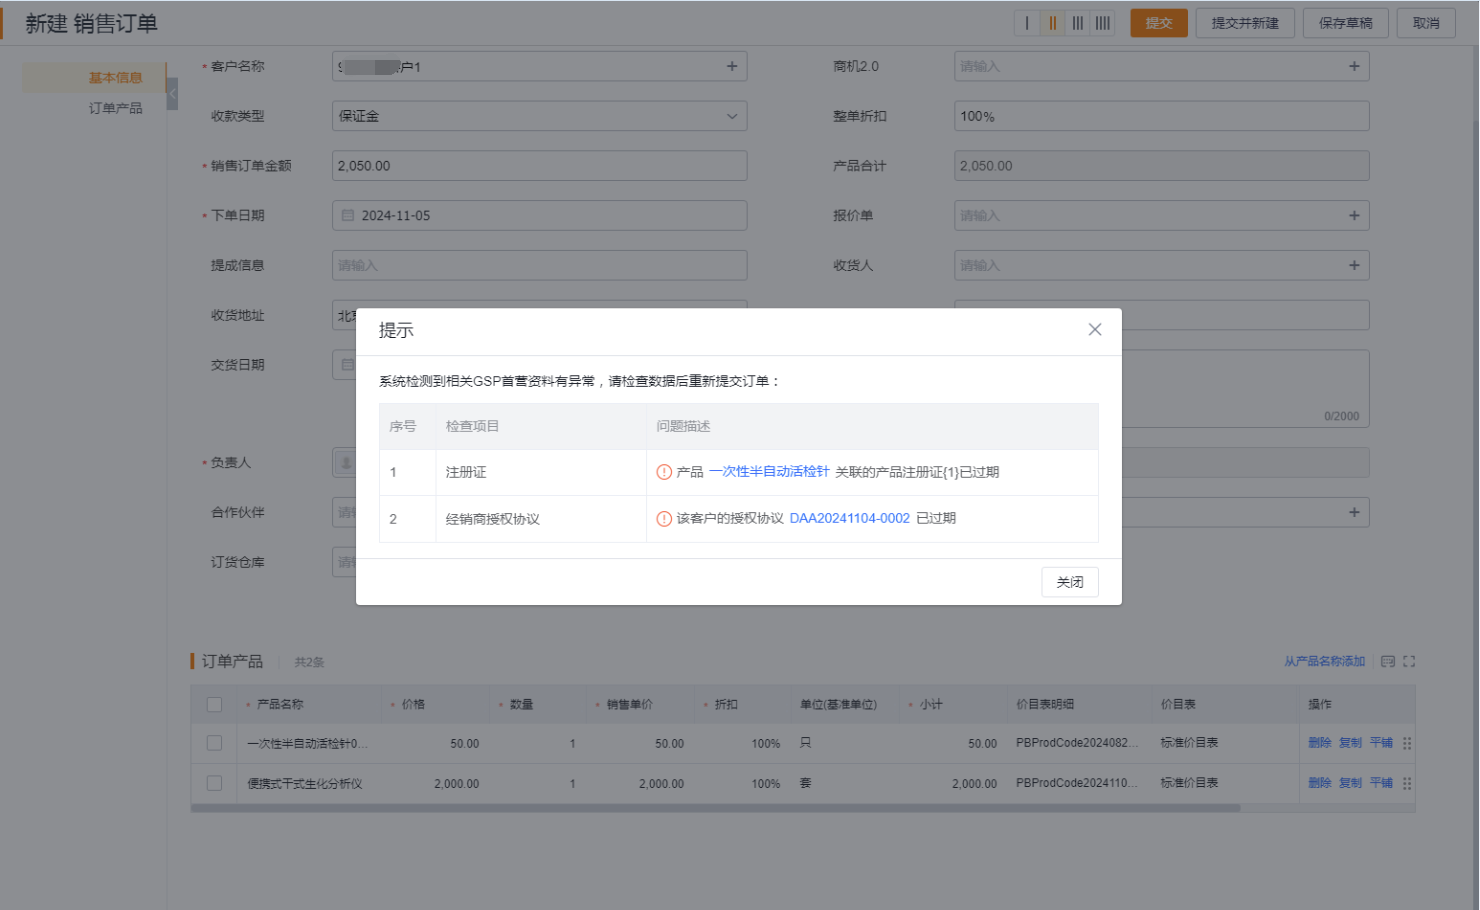Screen dimensions: 1480x910
Task: Click 平铺 for 一次性半自动活检针 row
Action: pyautogui.click(x=1381, y=743)
